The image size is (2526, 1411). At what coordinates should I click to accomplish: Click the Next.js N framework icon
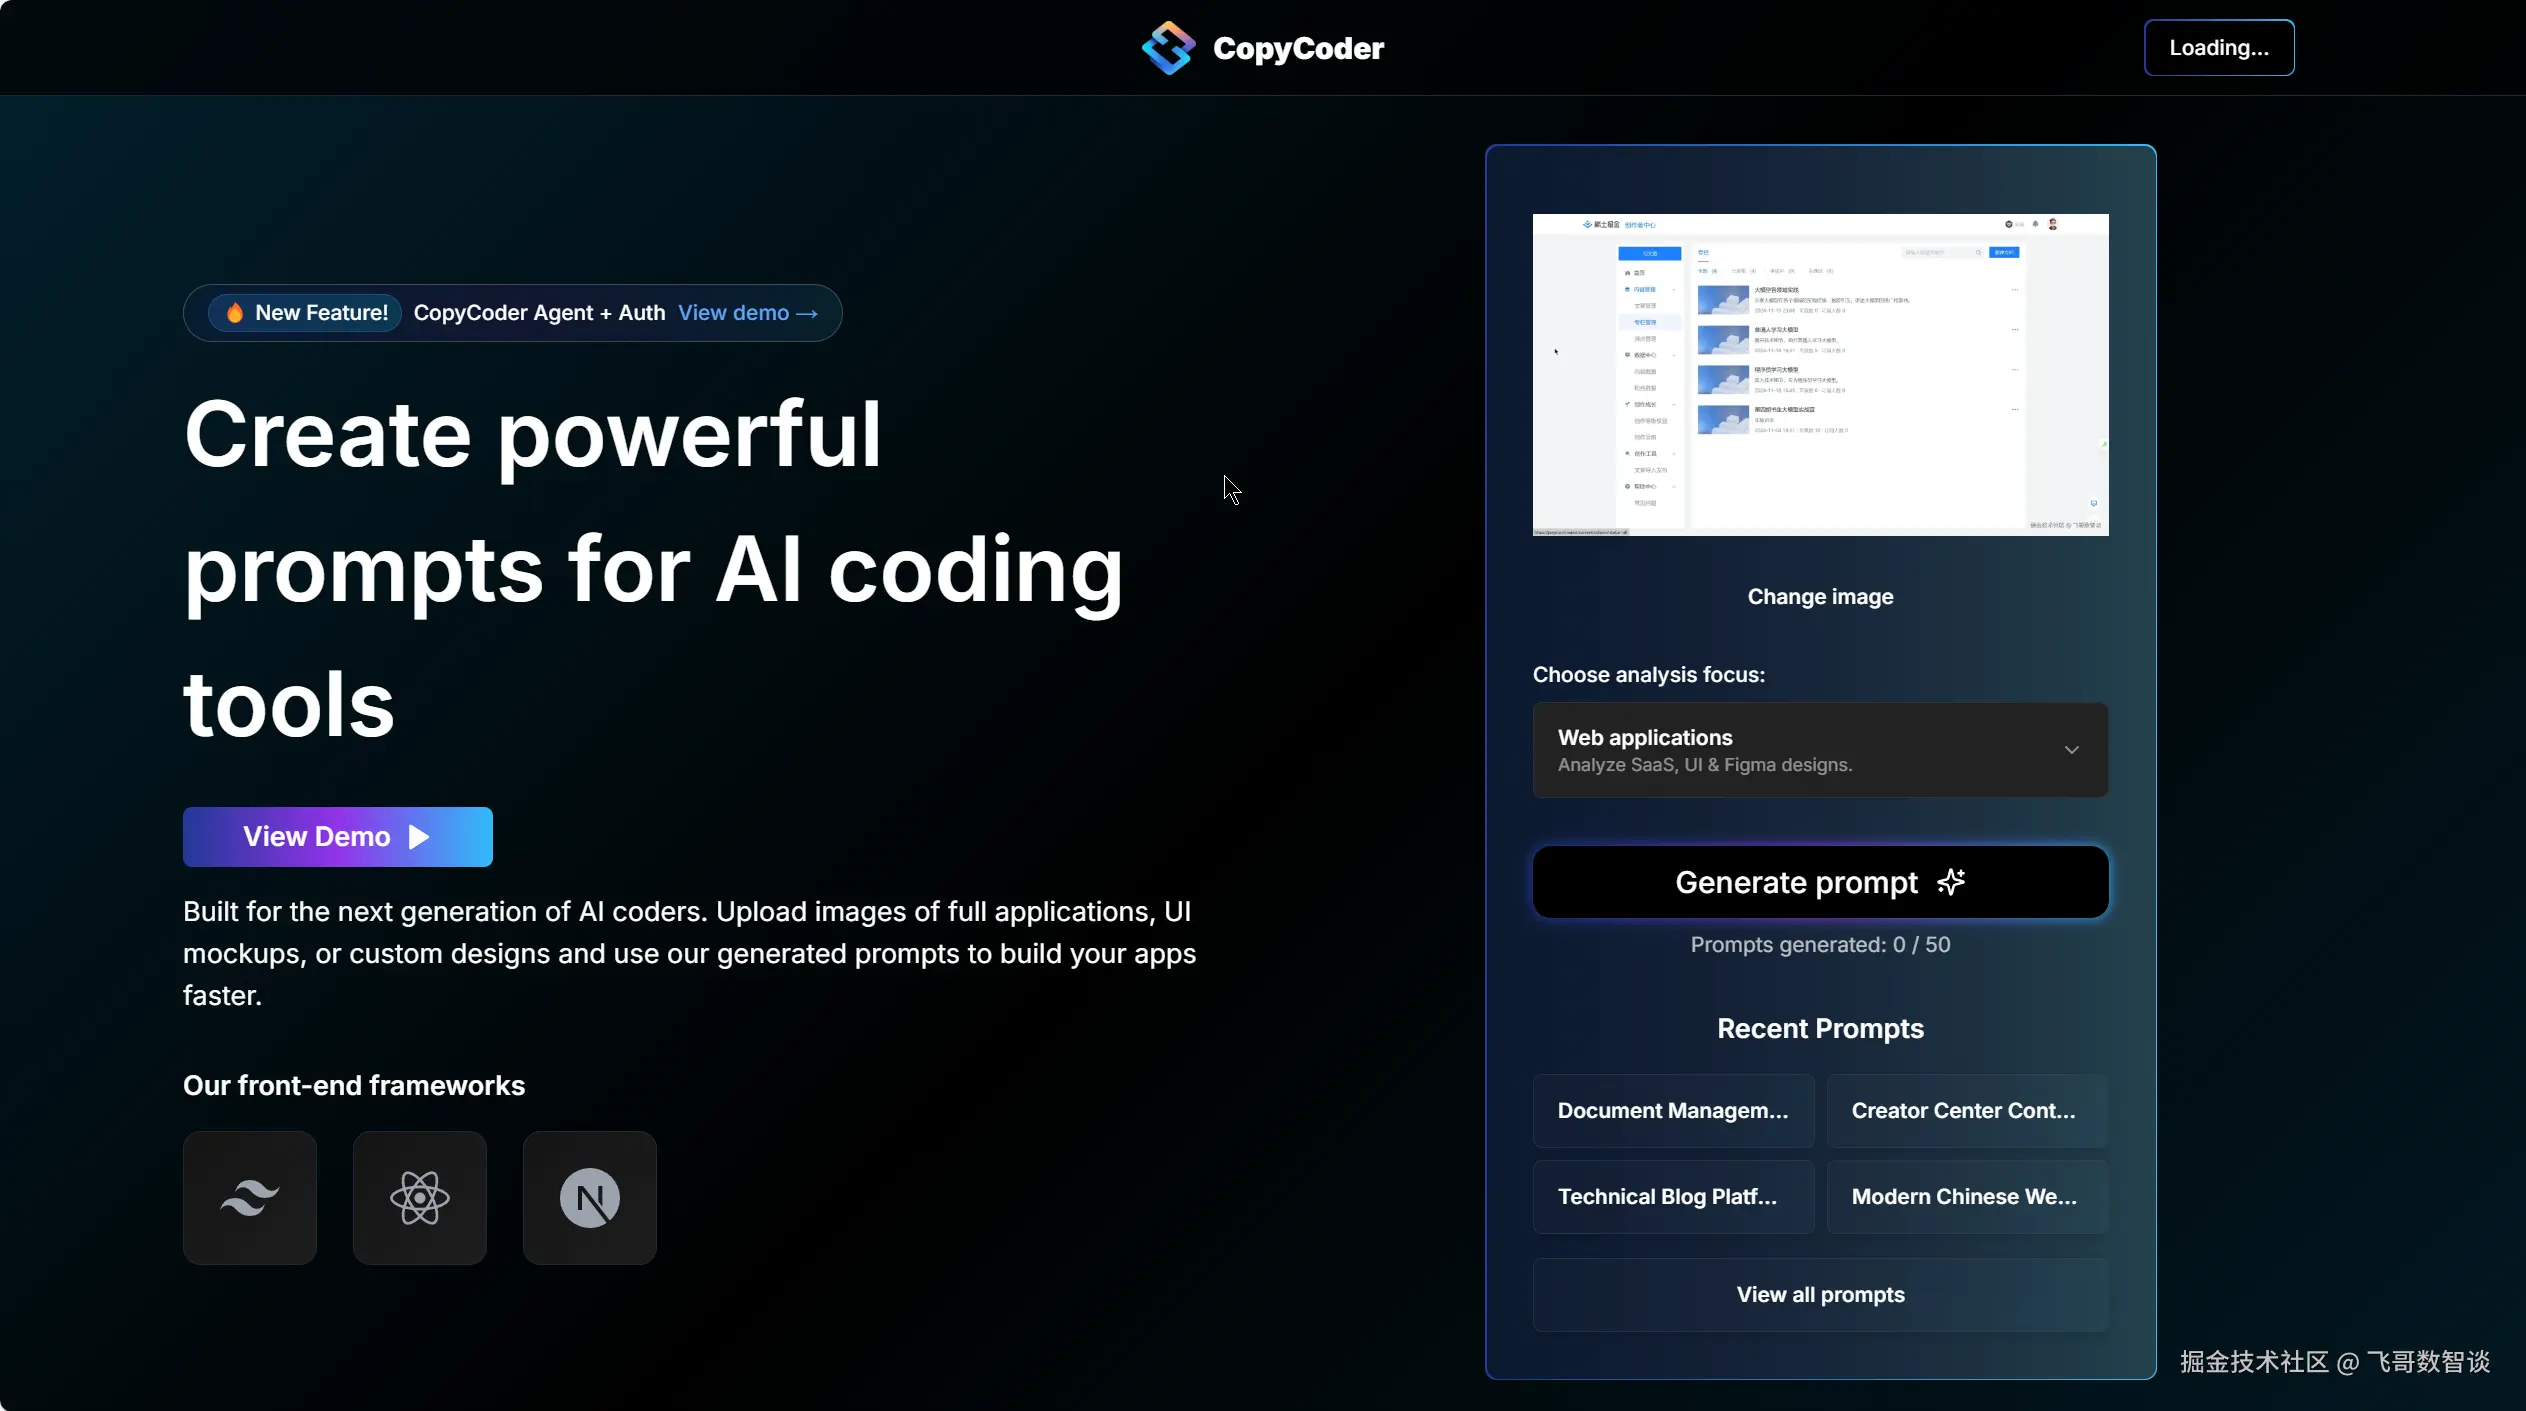click(590, 1197)
